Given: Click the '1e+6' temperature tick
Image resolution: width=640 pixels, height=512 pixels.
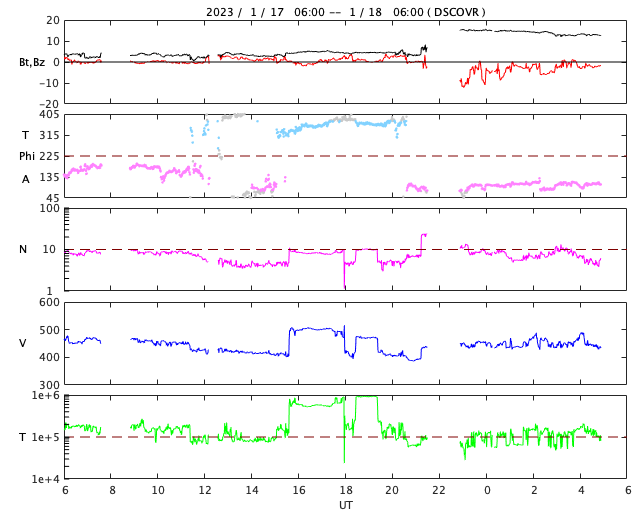Looking at the screenshot, I should (x=46, y=396).
